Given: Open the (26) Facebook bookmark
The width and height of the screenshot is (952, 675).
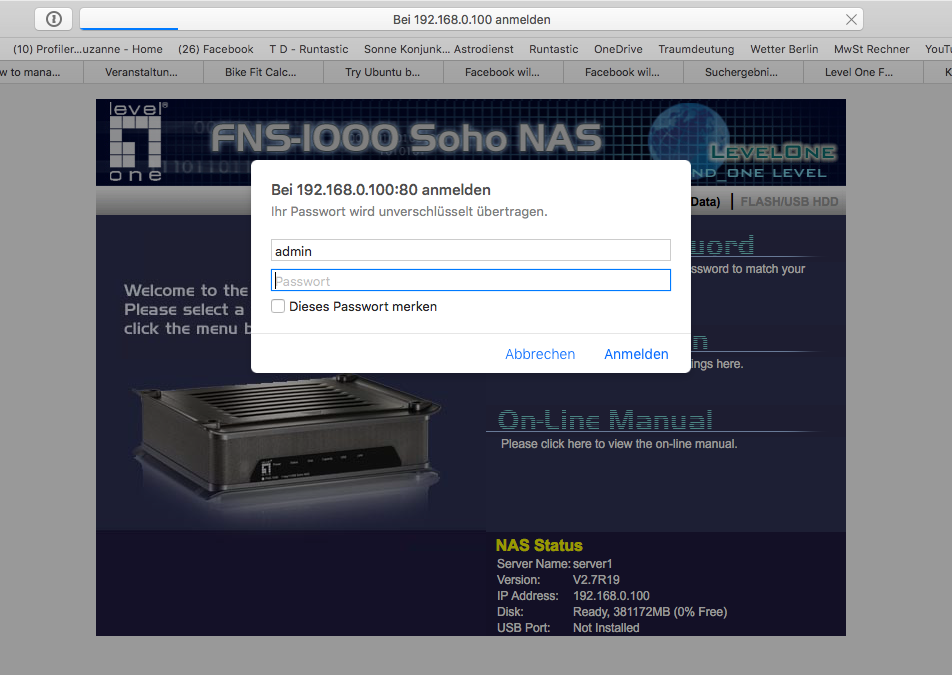Looking at the screenshot, I should click(216, 49).
